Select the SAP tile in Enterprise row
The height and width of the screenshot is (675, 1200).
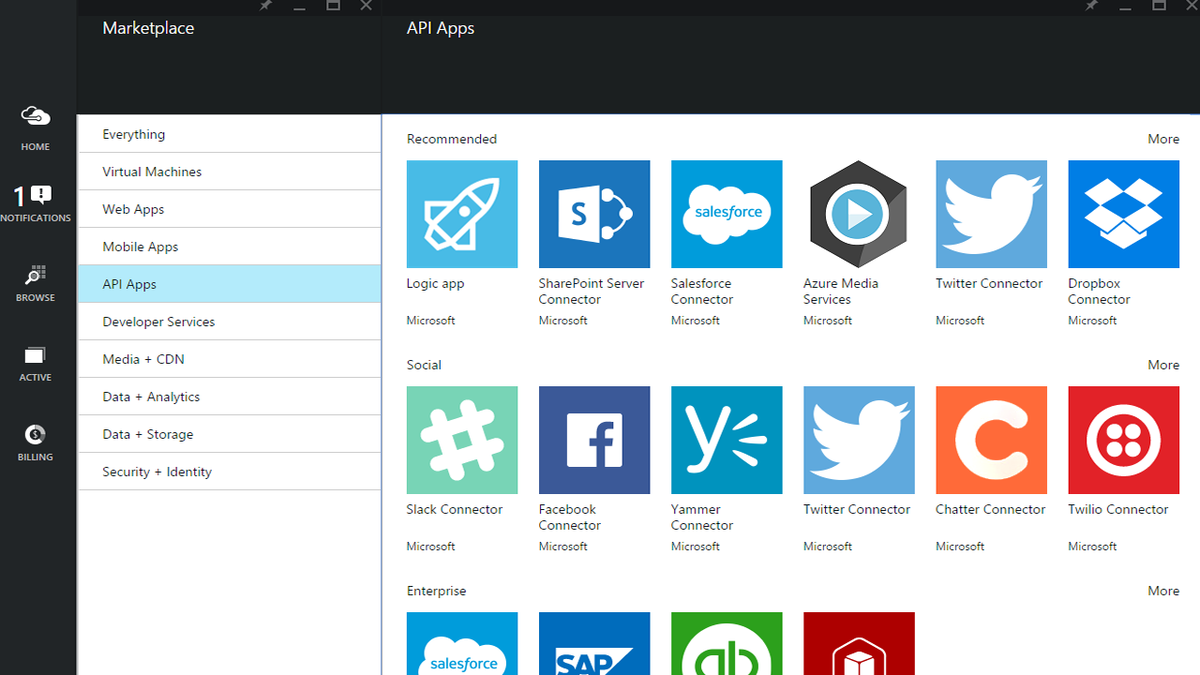pos(594,644)
